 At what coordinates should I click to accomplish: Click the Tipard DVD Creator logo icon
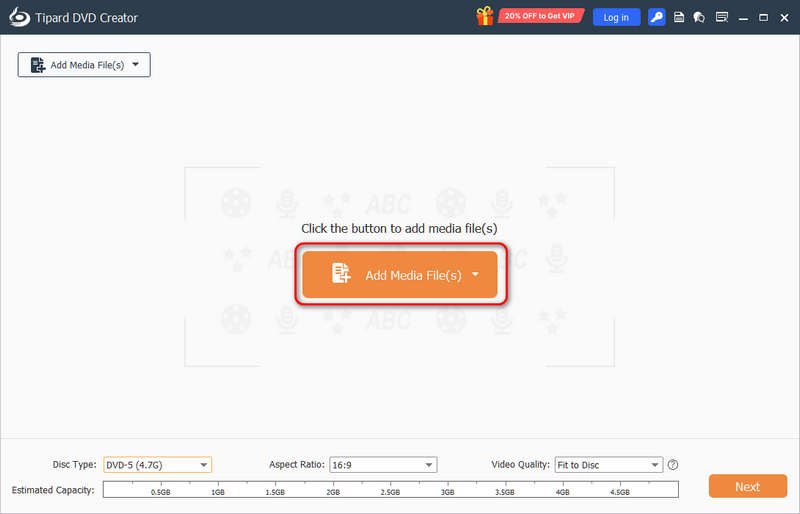point(19,17)
